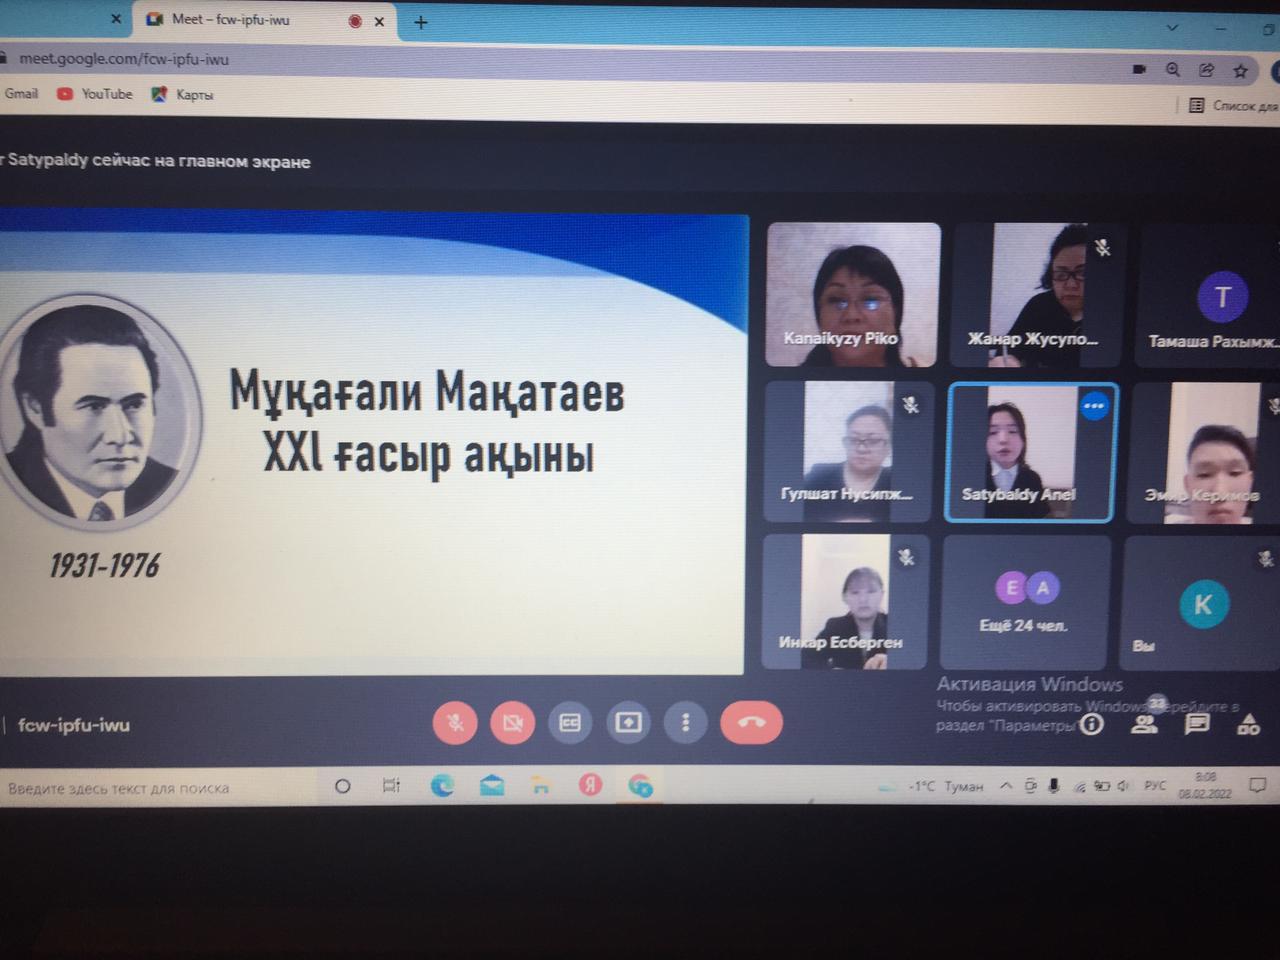Click the present screen button
This screenshot has height=960, width=1280.
point(628,722)
